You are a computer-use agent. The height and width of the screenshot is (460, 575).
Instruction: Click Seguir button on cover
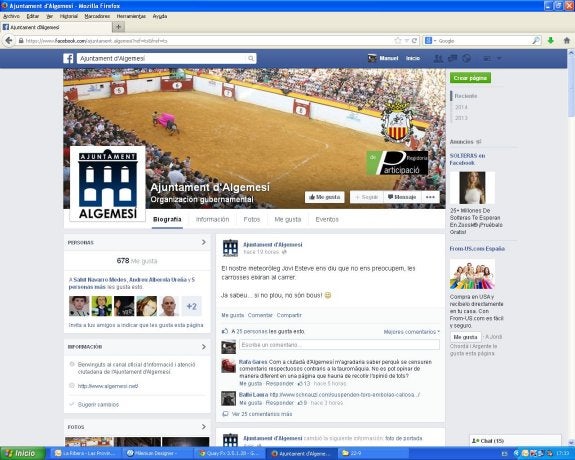click(x=366, y=197)
